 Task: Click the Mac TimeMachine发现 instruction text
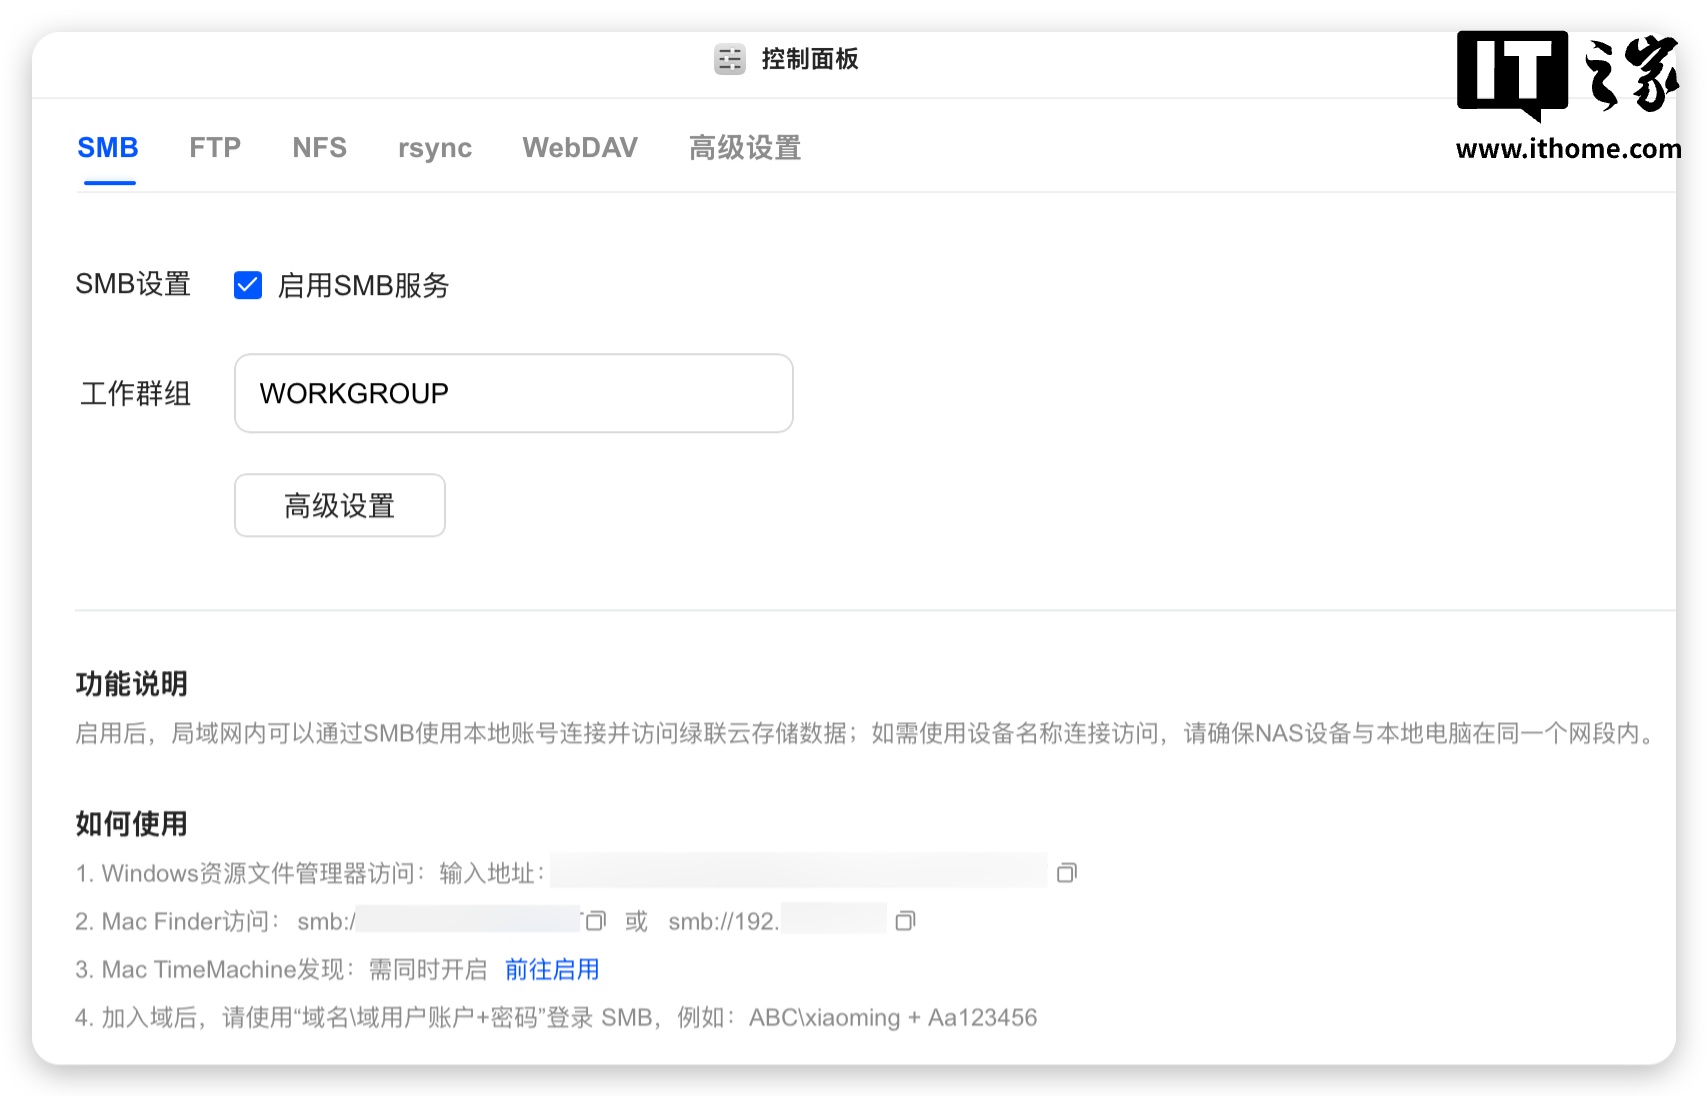281,969
